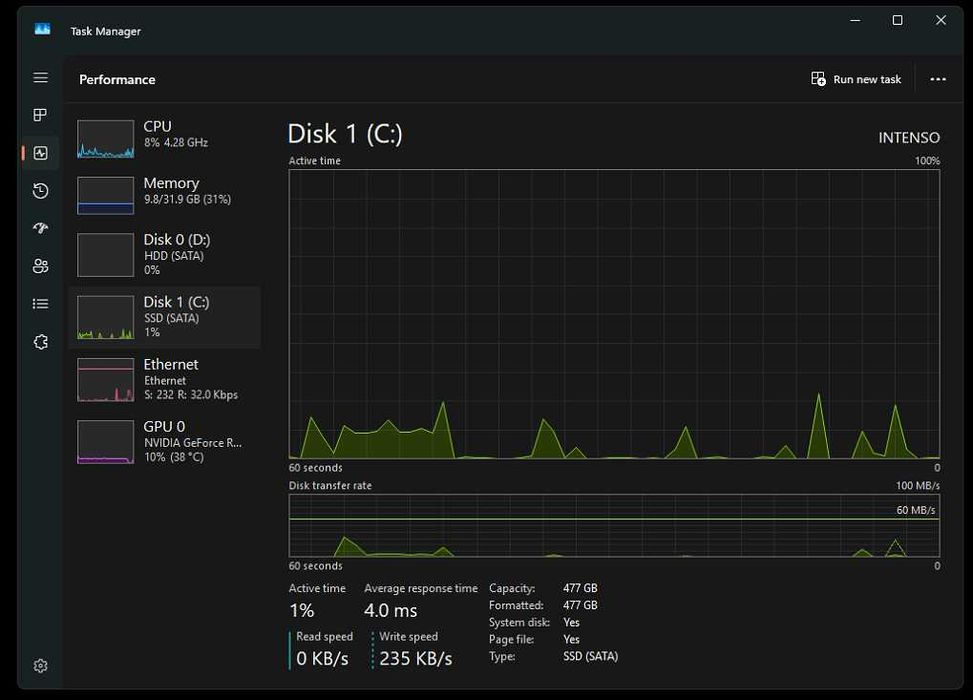The height and width of the screenshot is (700, 973).
Task: Open the Services puzzle icon
Action: [40, 342]
